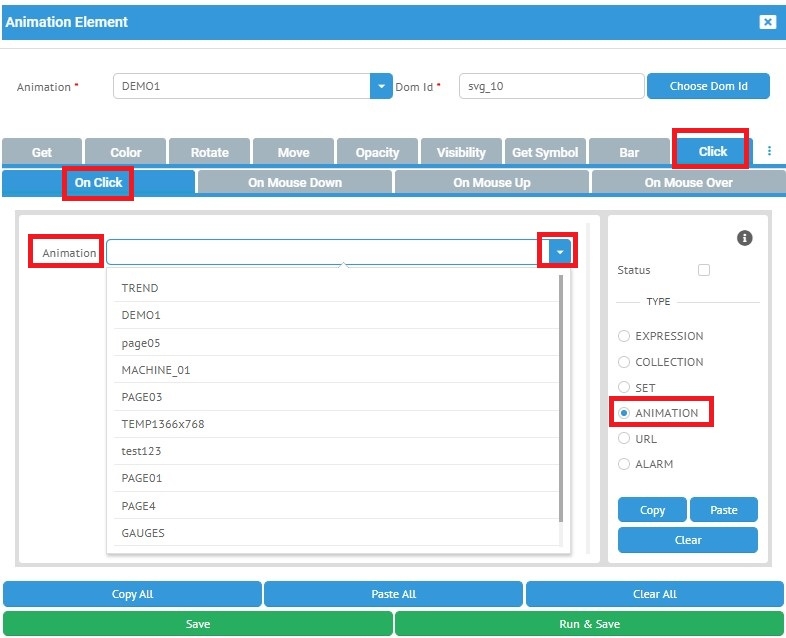Switch to the Get Symbol tab

coord(545,153)
